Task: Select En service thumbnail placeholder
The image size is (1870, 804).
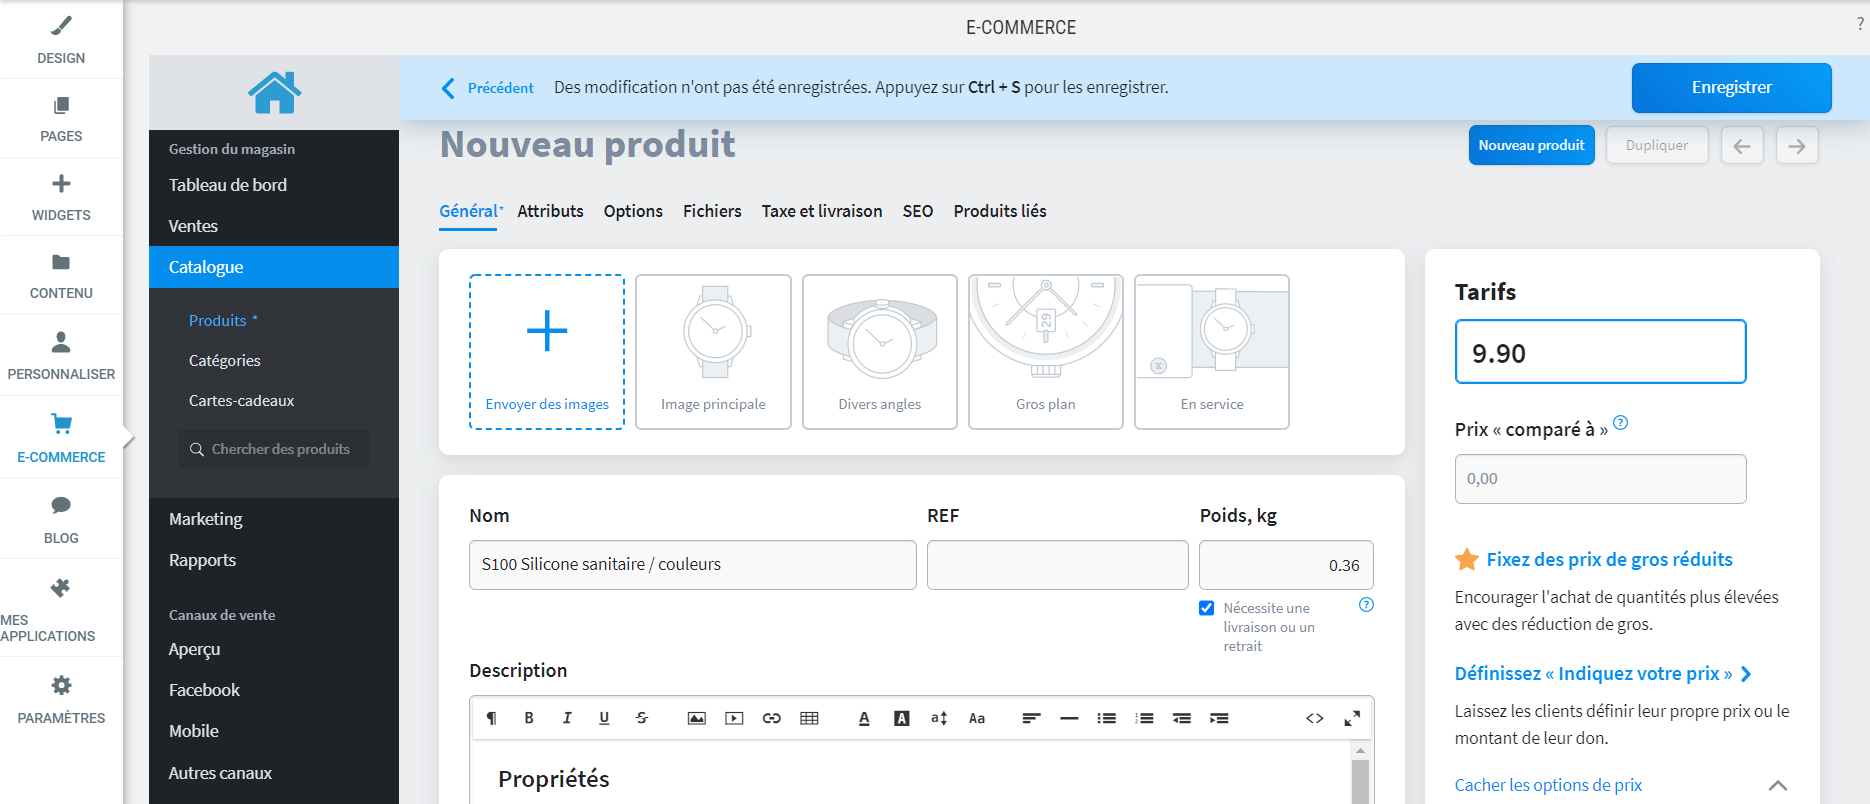Action: click(x=1212, y=352)
